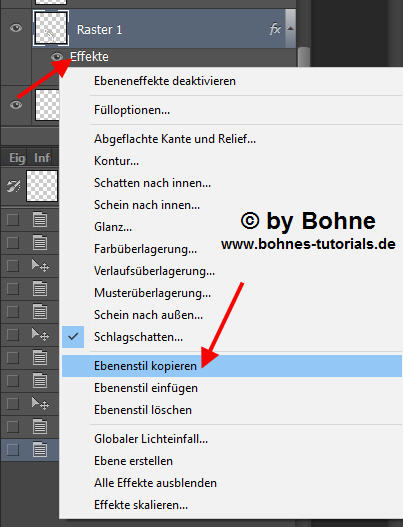Viewport: 403px width, 527px height.
Task: Toggle visibility of Effekte with its eye icon
Action: [57, 57]
